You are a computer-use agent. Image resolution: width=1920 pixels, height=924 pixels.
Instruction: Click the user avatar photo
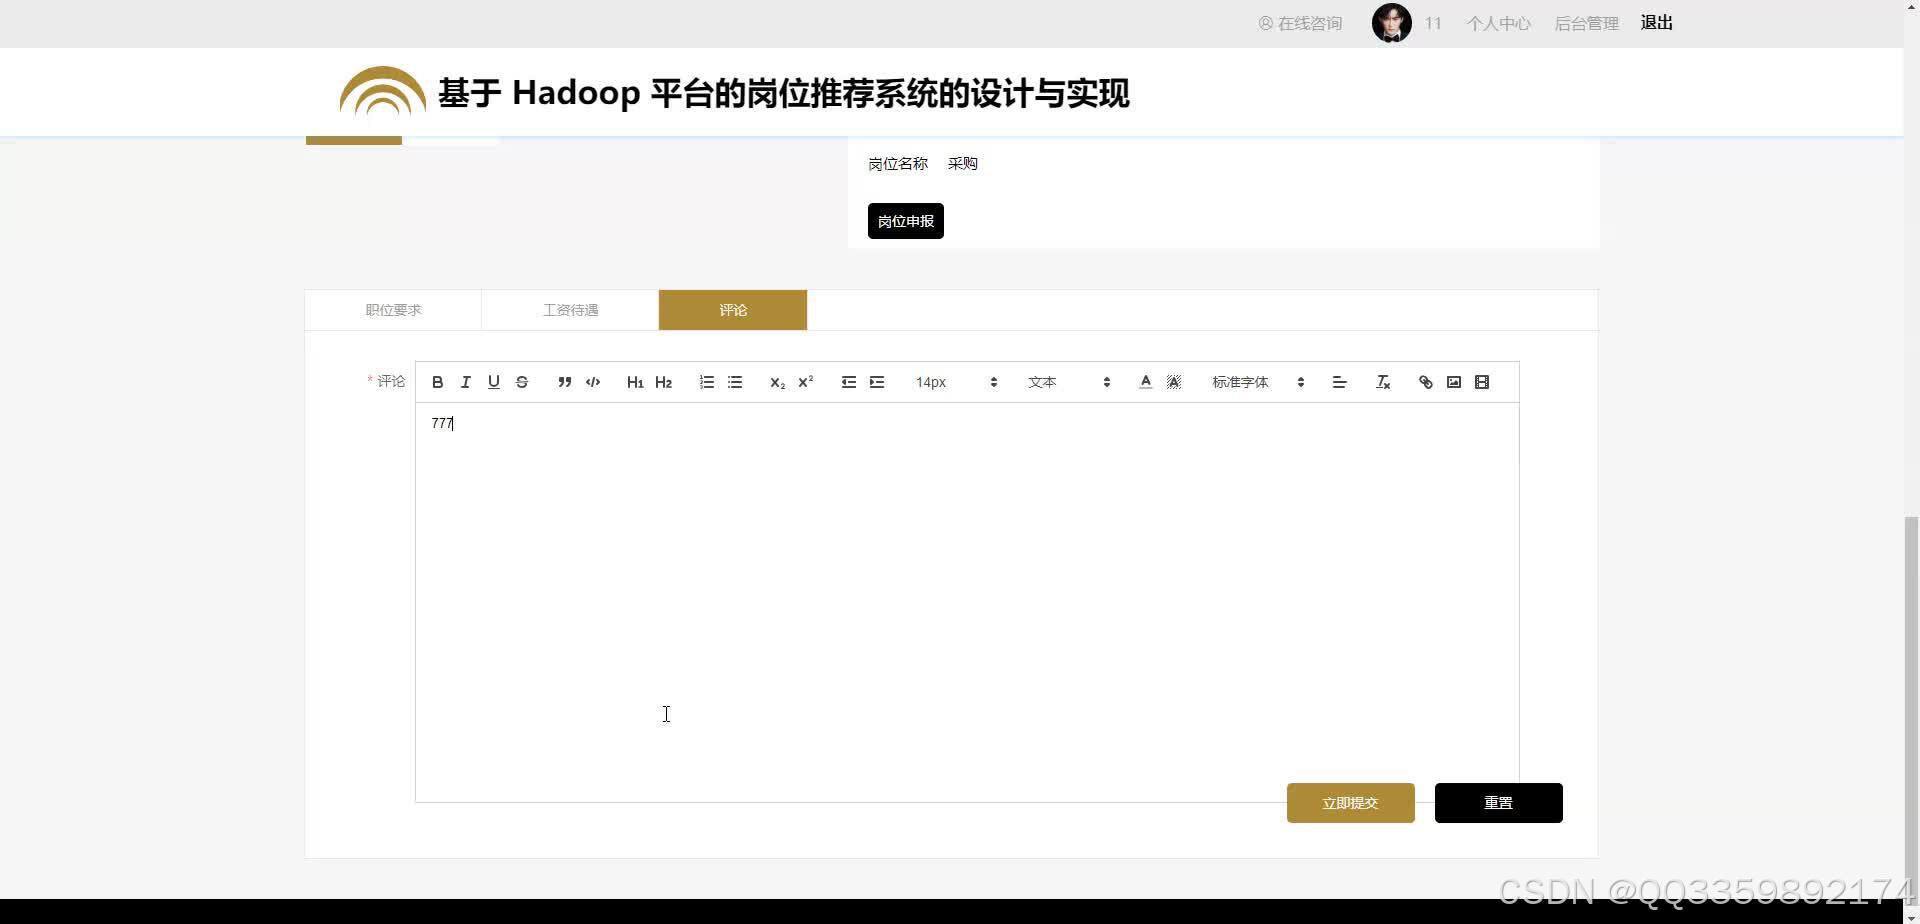click(1392, 22)
